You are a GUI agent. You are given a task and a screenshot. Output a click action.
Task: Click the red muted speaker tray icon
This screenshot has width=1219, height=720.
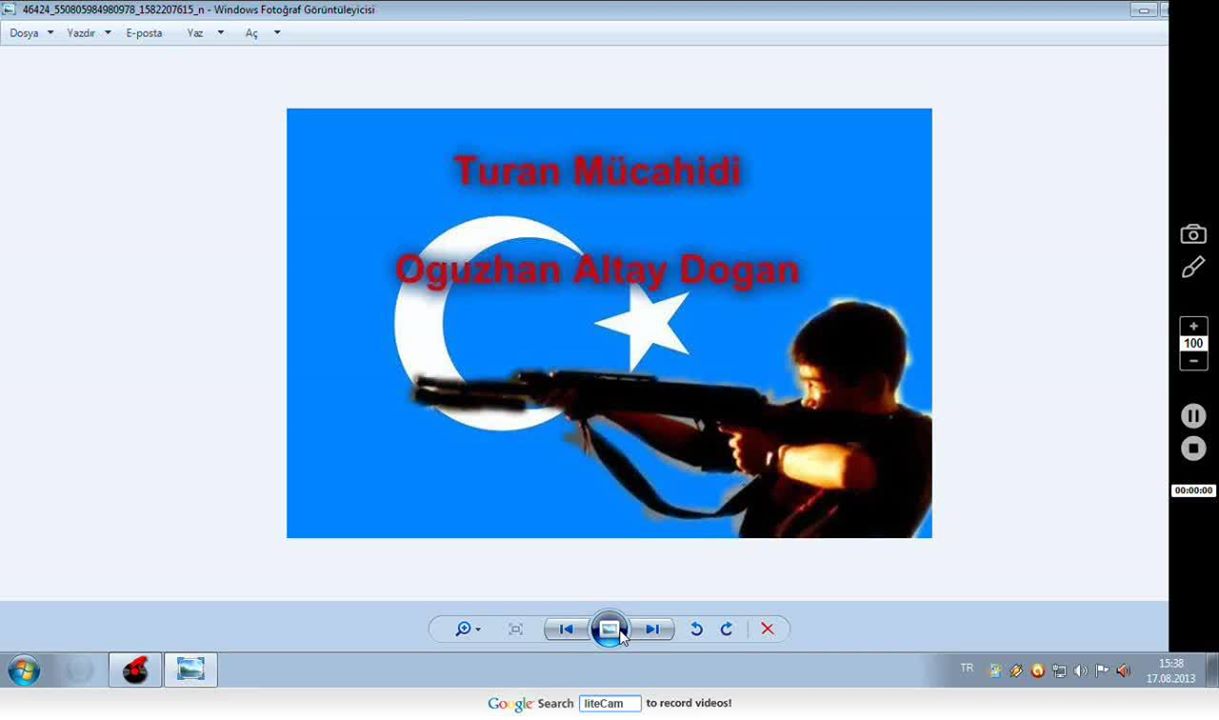[1123, 671]
